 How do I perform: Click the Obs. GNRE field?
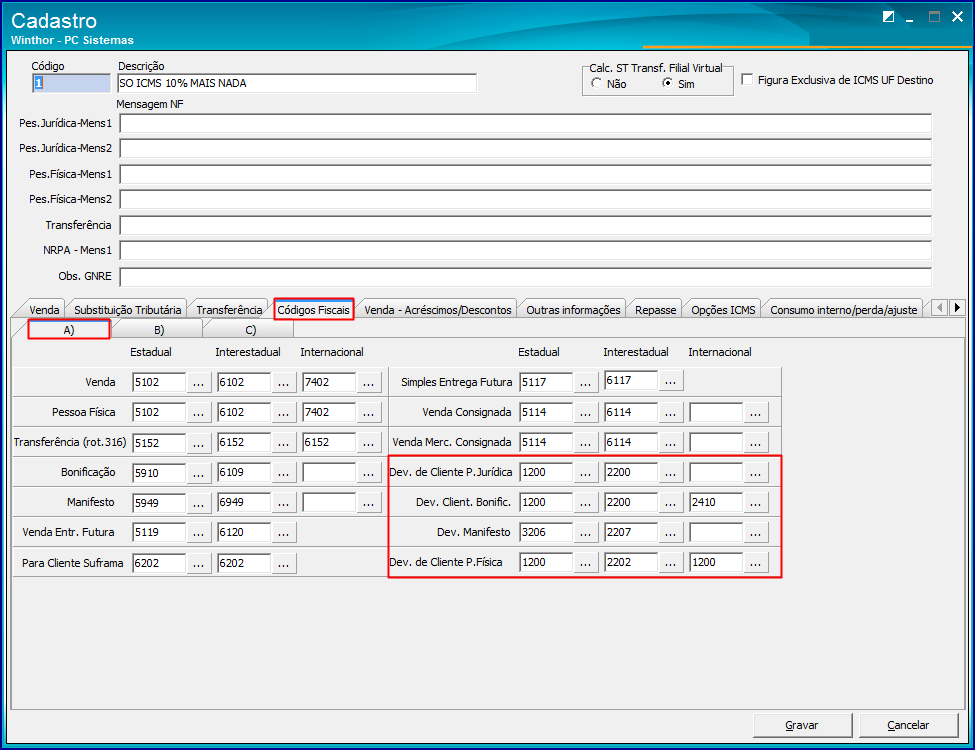525,277
